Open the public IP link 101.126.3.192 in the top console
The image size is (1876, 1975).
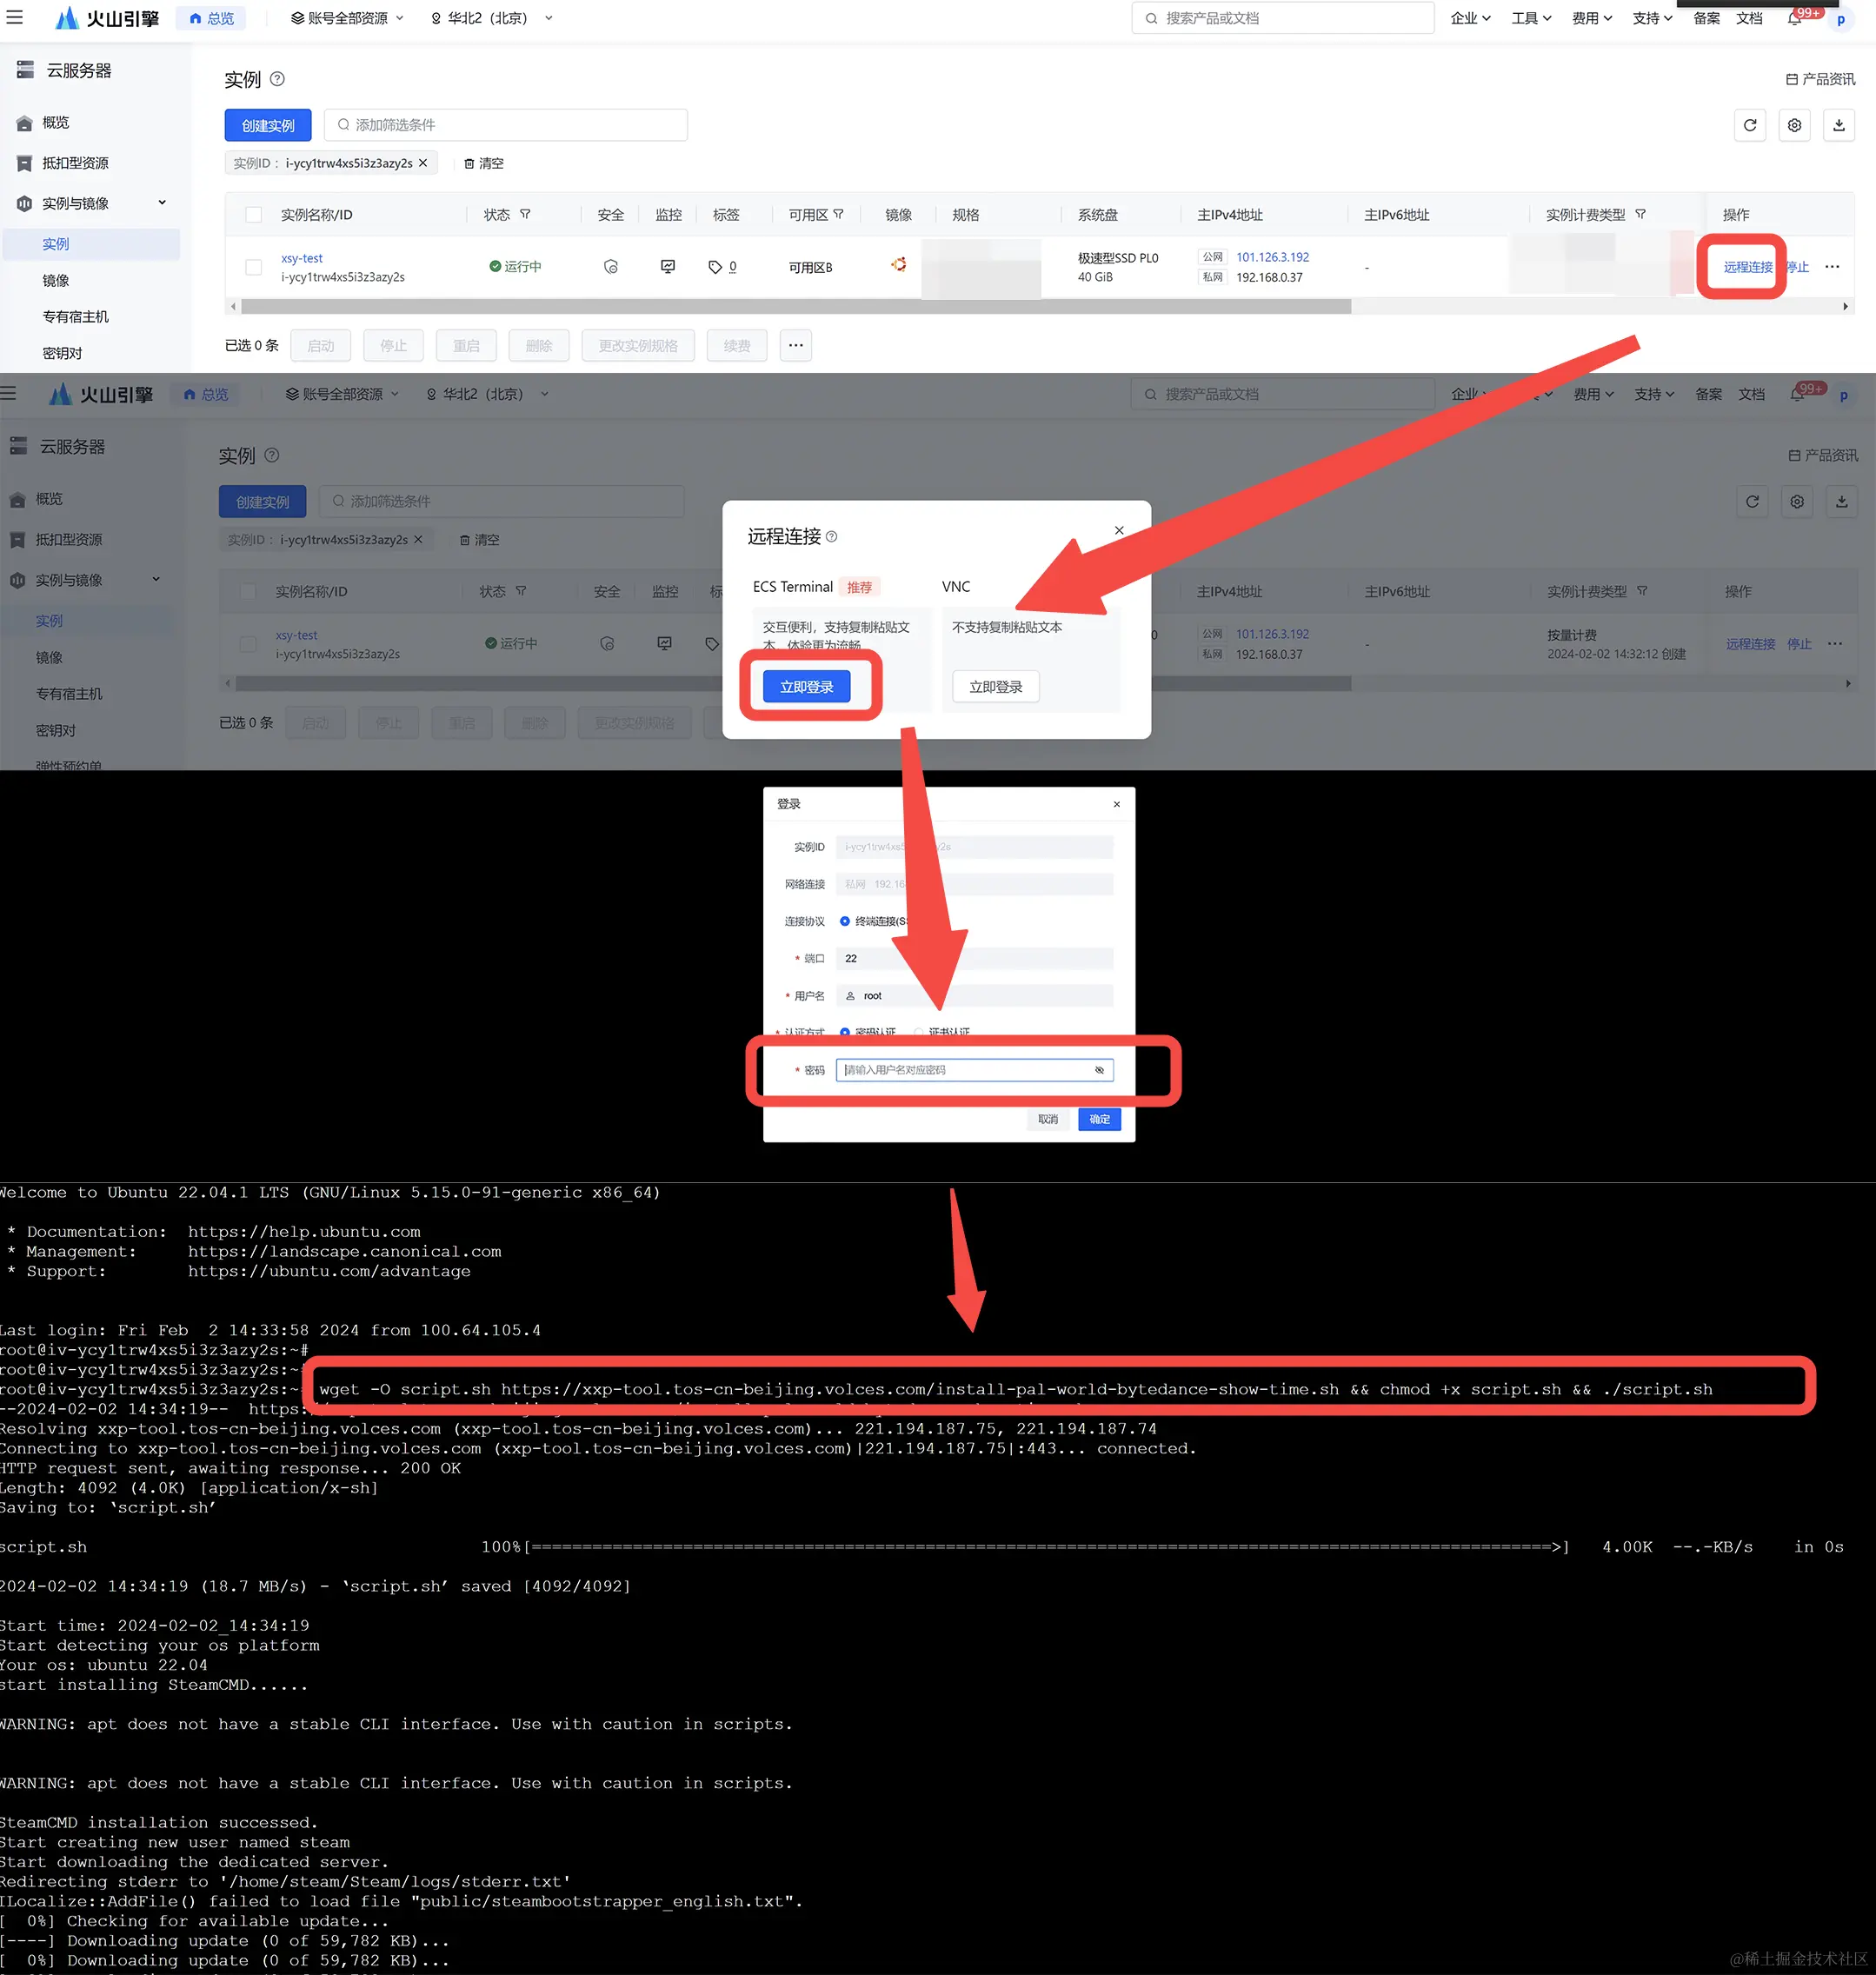click(1272, 257)
